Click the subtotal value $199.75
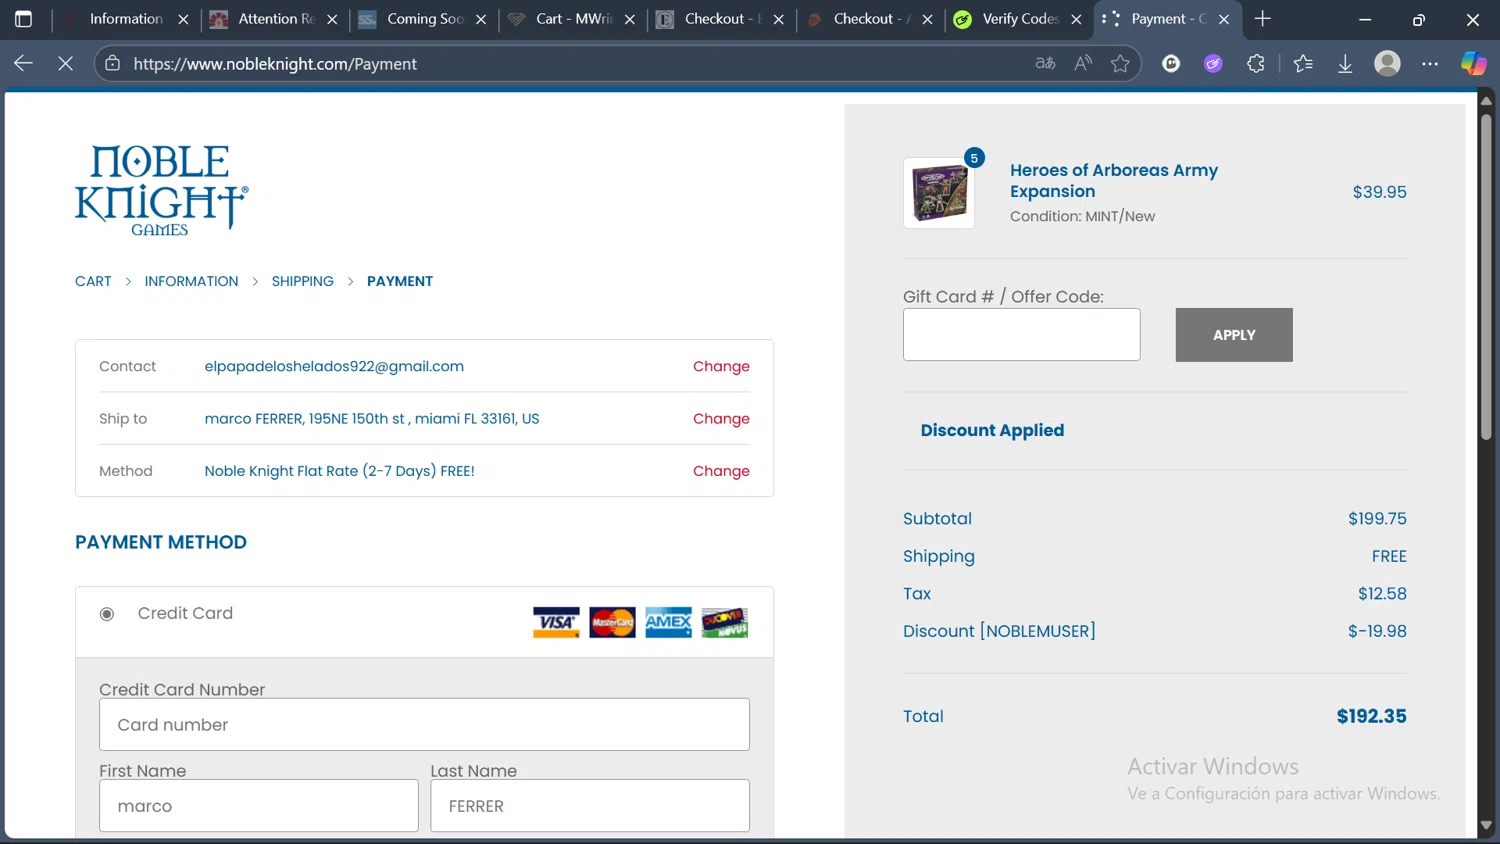 point(1377,518)
